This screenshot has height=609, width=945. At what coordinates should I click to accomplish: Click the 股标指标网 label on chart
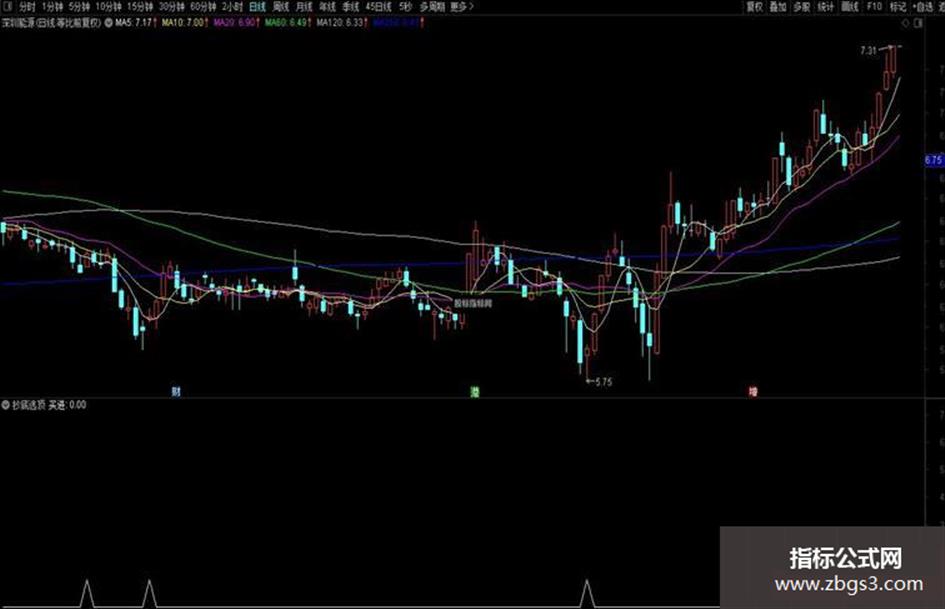click(x=472, y=303)
